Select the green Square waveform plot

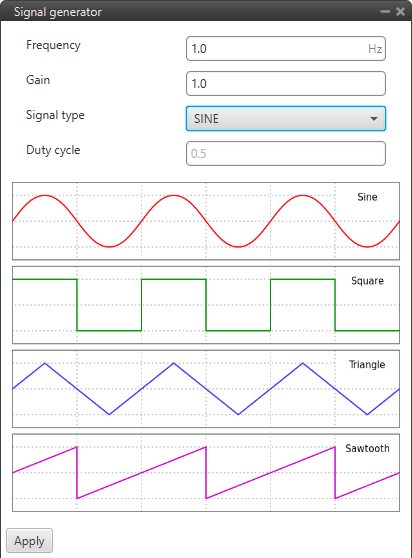click(x=206, y=305)
